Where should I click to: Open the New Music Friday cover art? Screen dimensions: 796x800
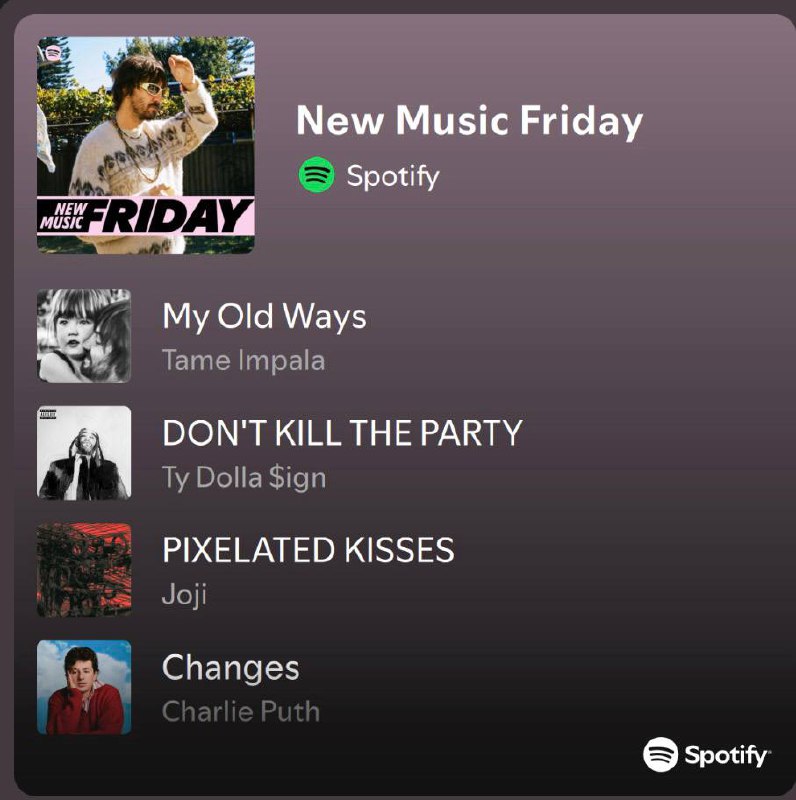[146, 145]
